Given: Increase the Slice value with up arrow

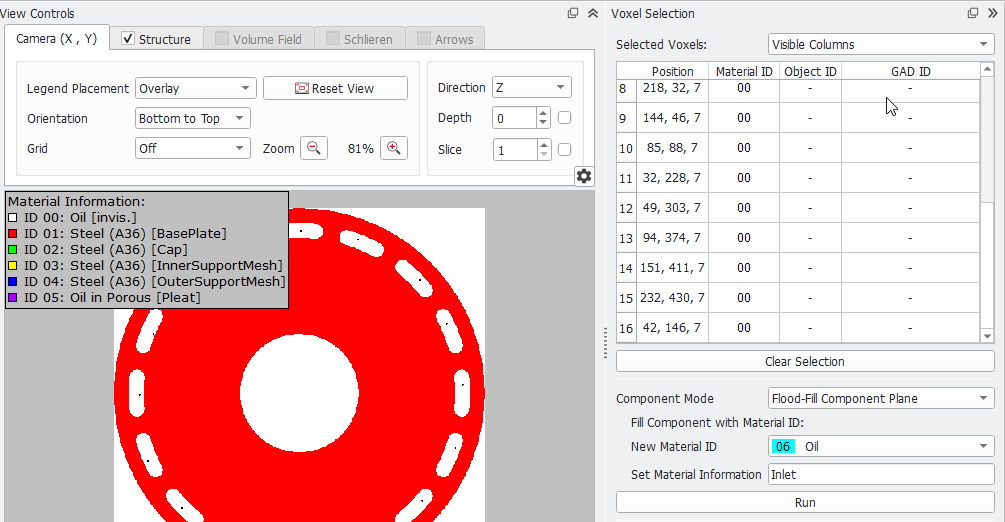Looking at the screenshot, I should pyautogui.click(x=544, y=144).
